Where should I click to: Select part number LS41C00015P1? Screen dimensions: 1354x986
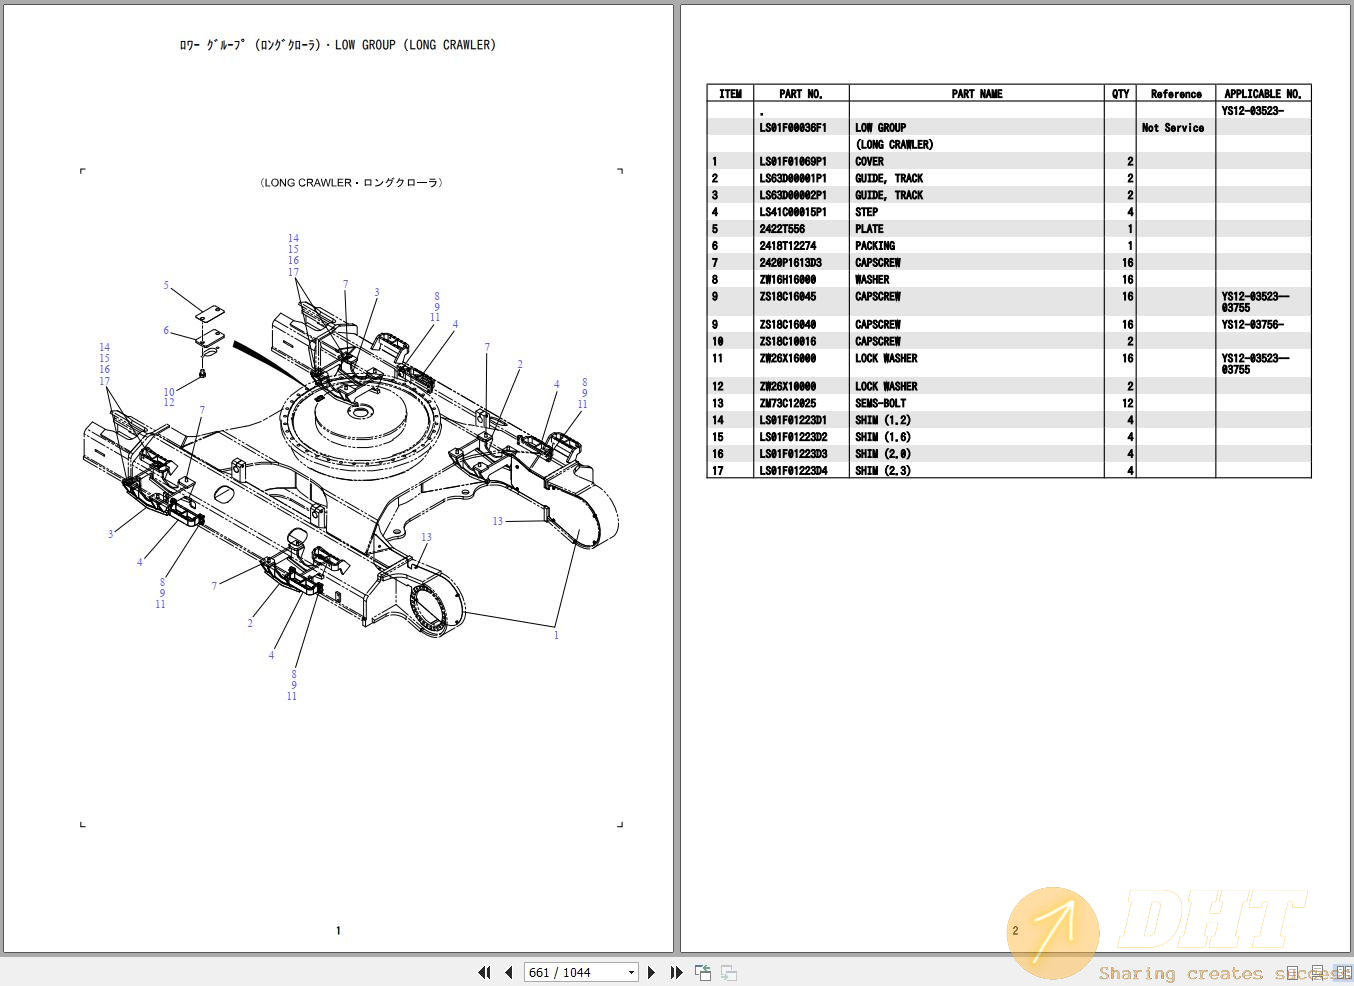tap(793, 213)
